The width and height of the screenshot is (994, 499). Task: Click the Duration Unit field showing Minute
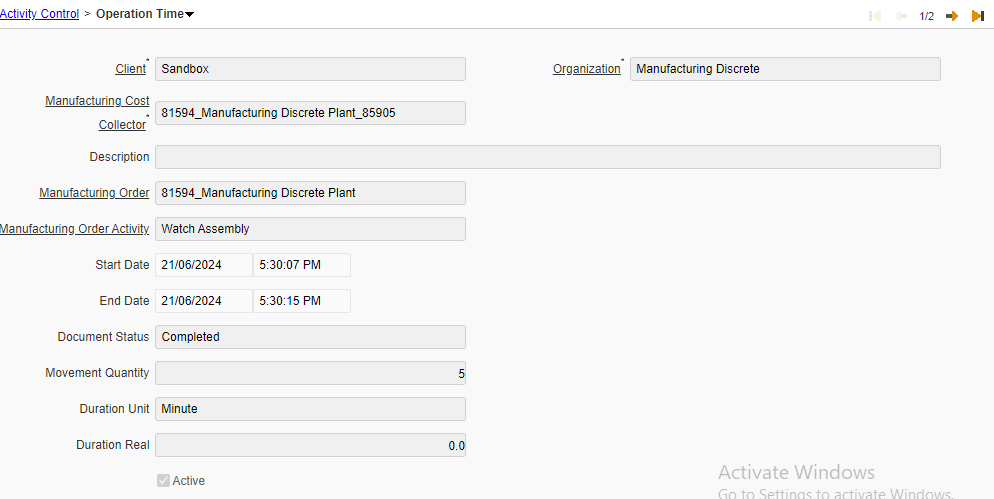coord(311,409)
